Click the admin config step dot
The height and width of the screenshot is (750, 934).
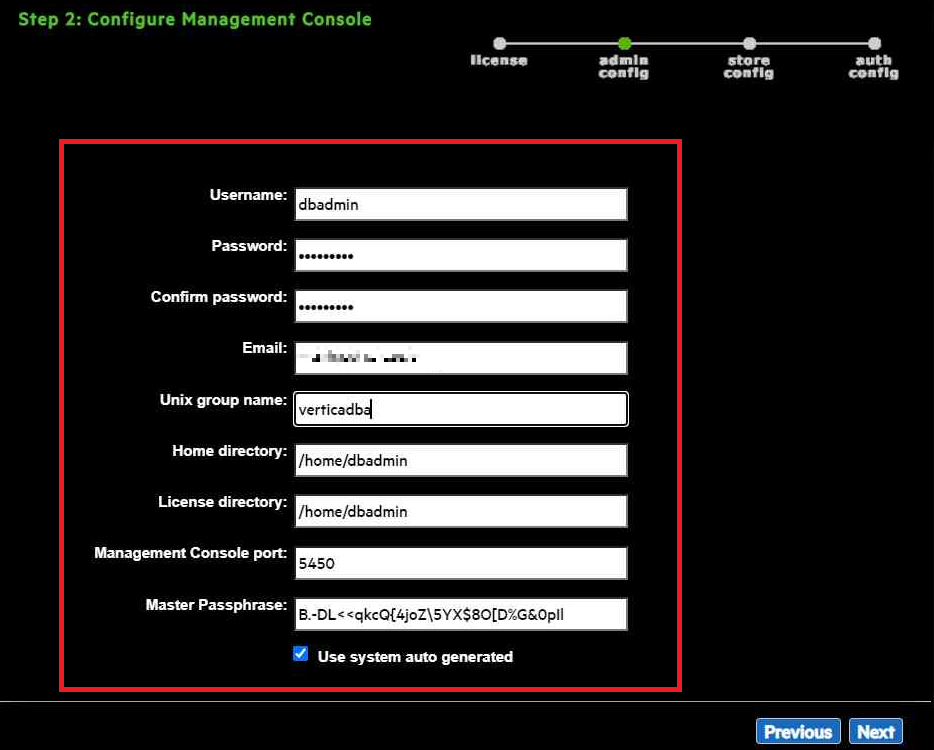[x=624, y=43]
